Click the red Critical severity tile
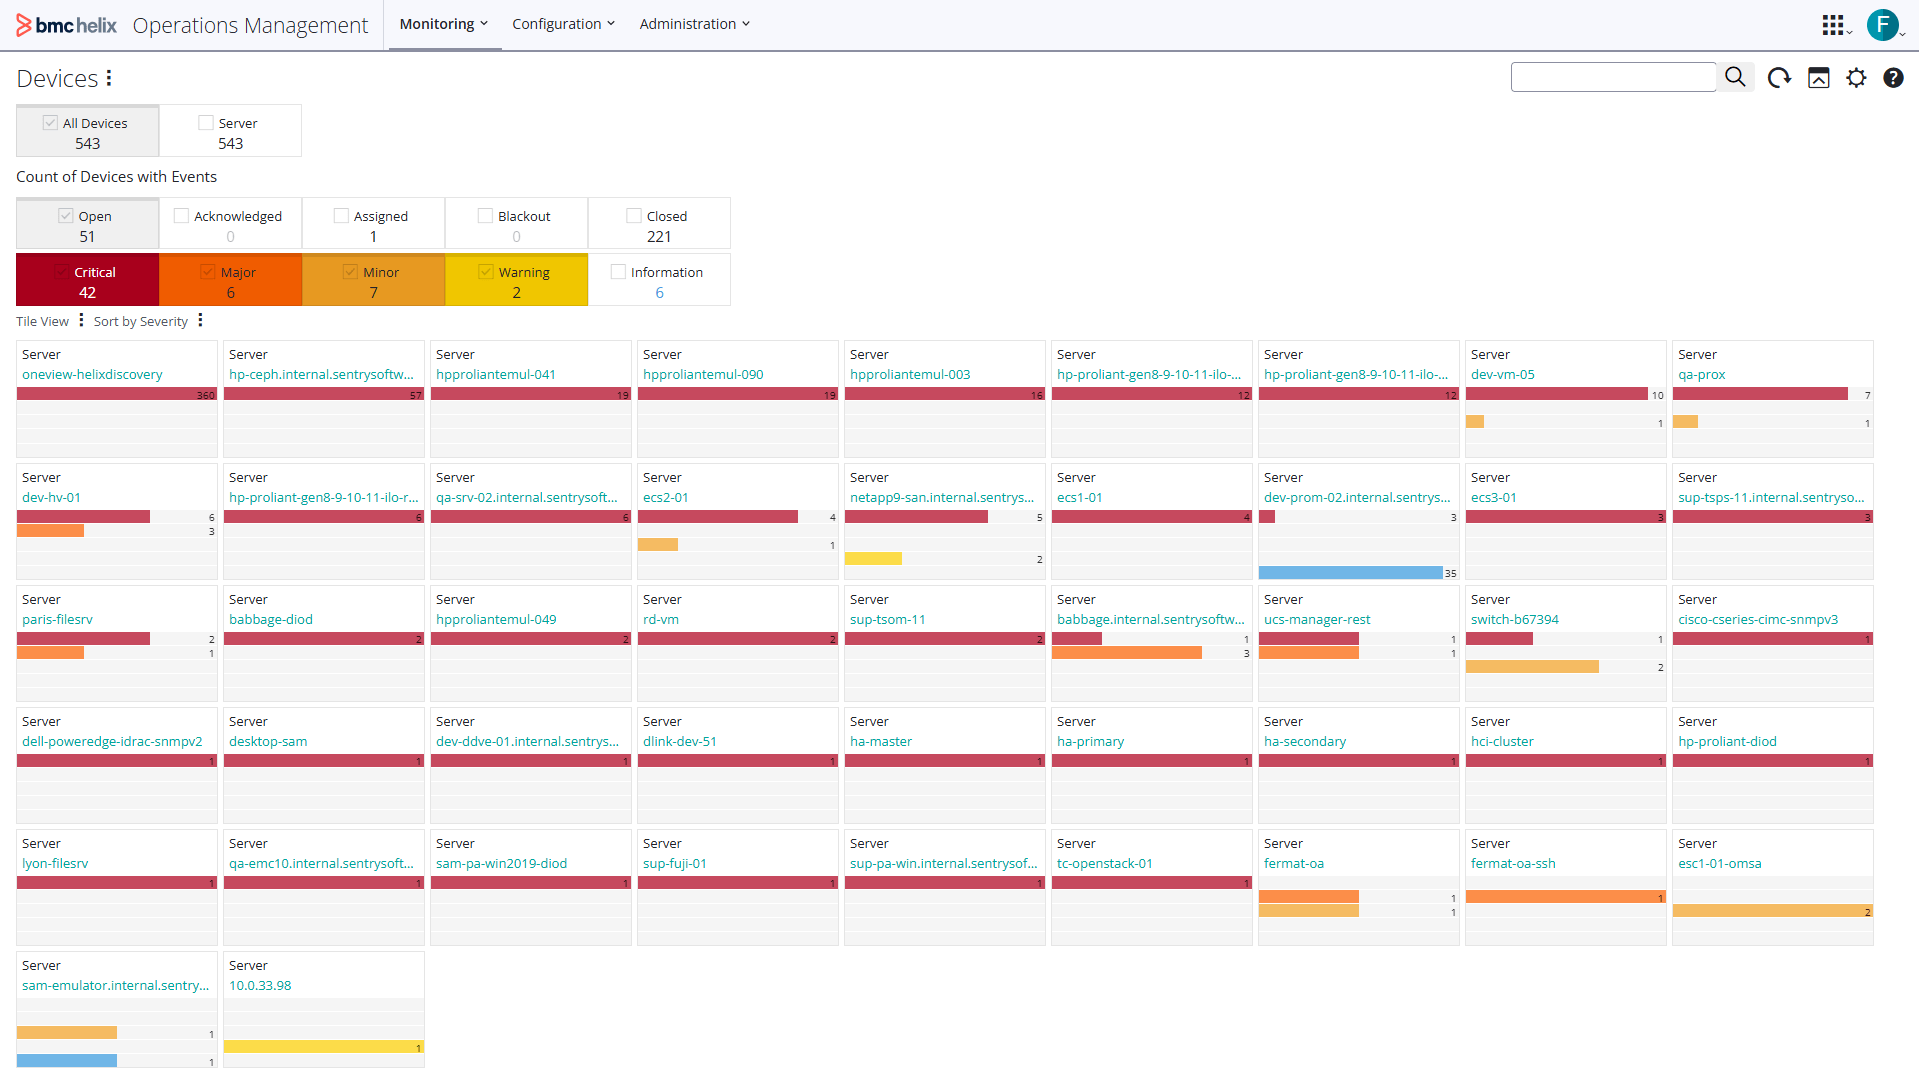This screenshot has height=1079, width=1919. tap(87, 280)
